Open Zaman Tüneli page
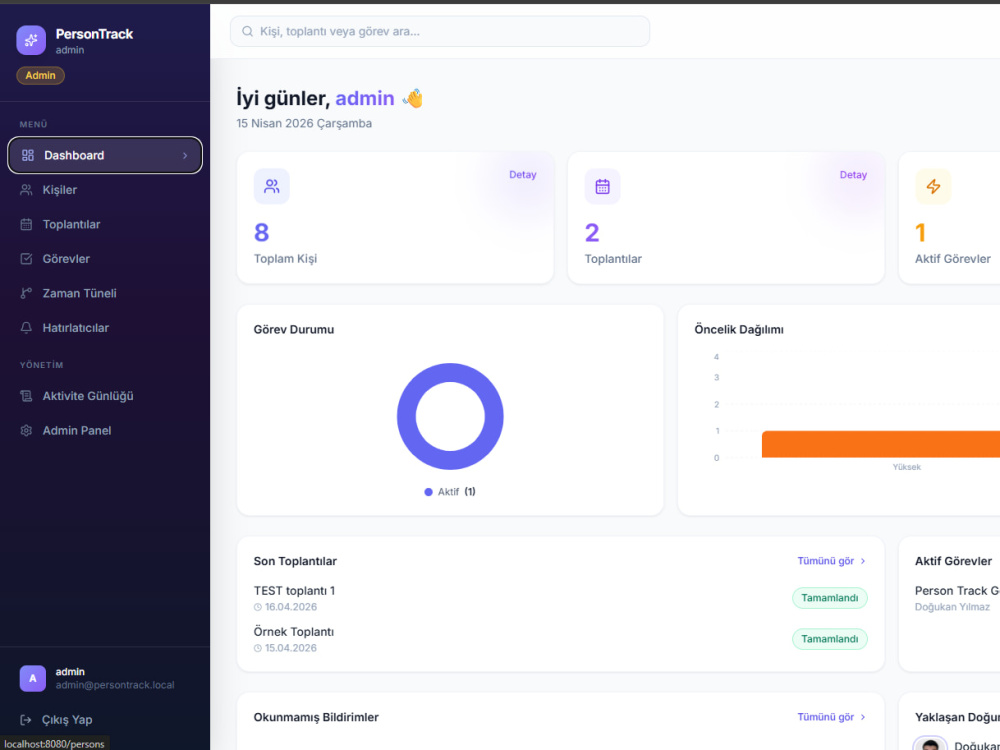Viewport: 1000px width, 750px height. click(x=105, y=293)
